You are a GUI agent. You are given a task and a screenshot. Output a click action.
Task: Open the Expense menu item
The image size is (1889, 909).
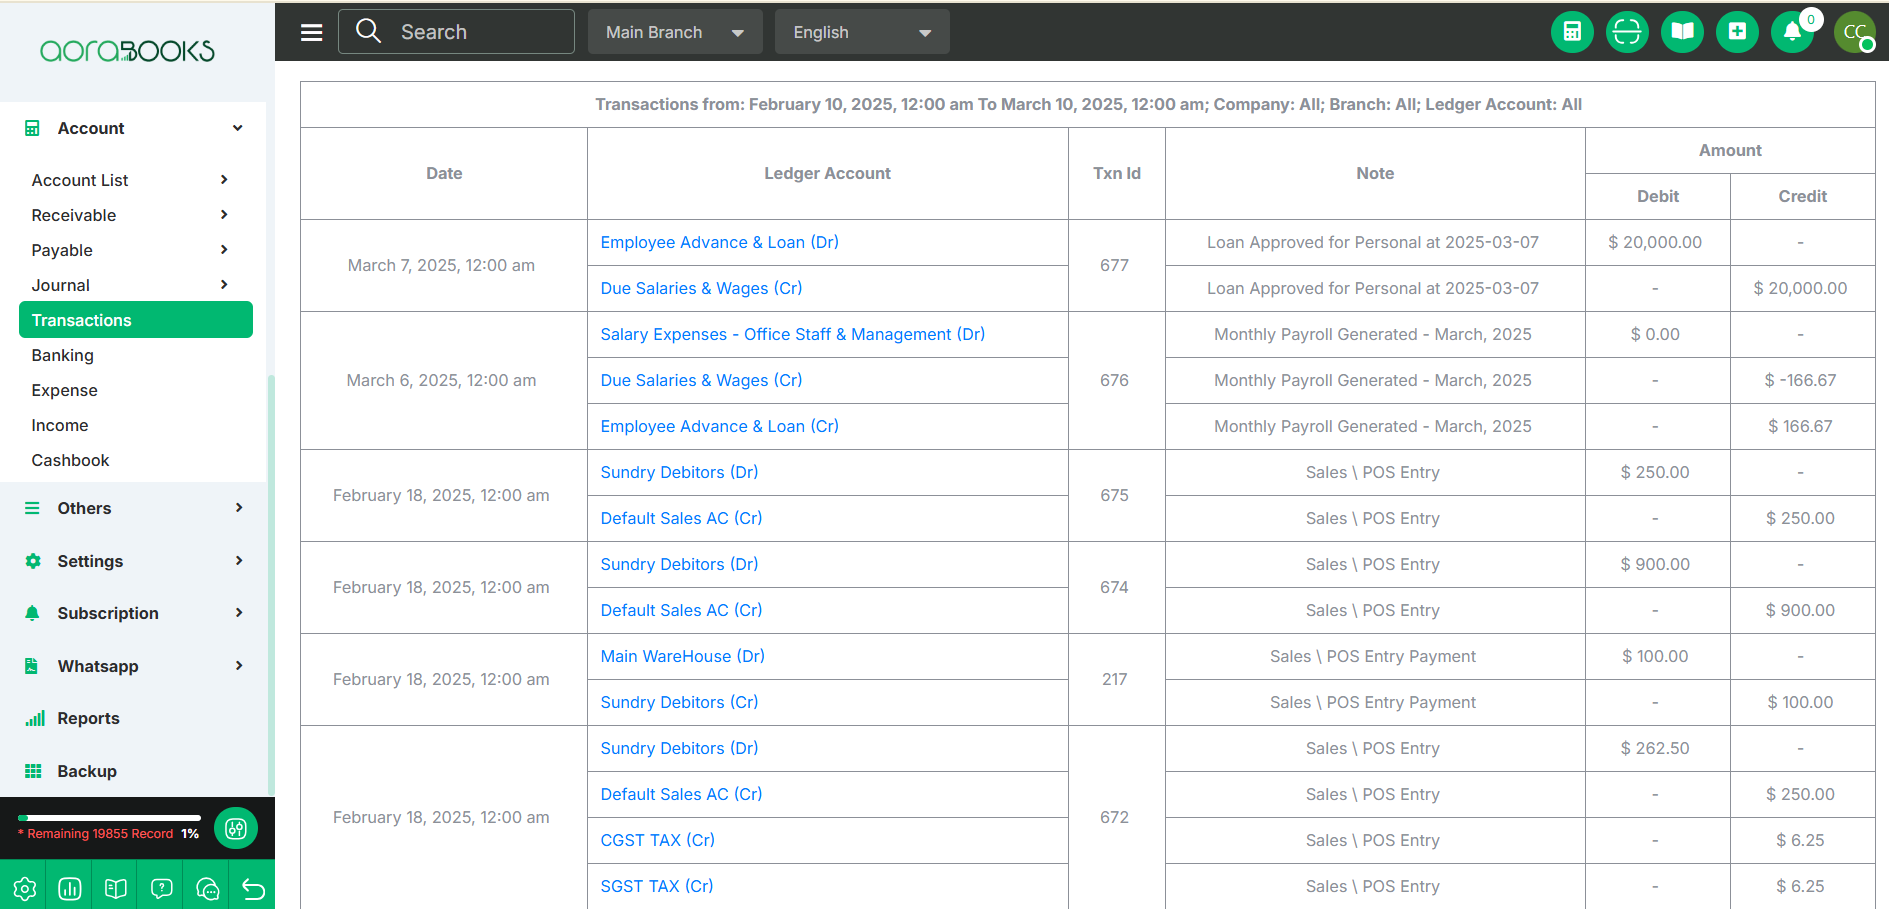64,390
